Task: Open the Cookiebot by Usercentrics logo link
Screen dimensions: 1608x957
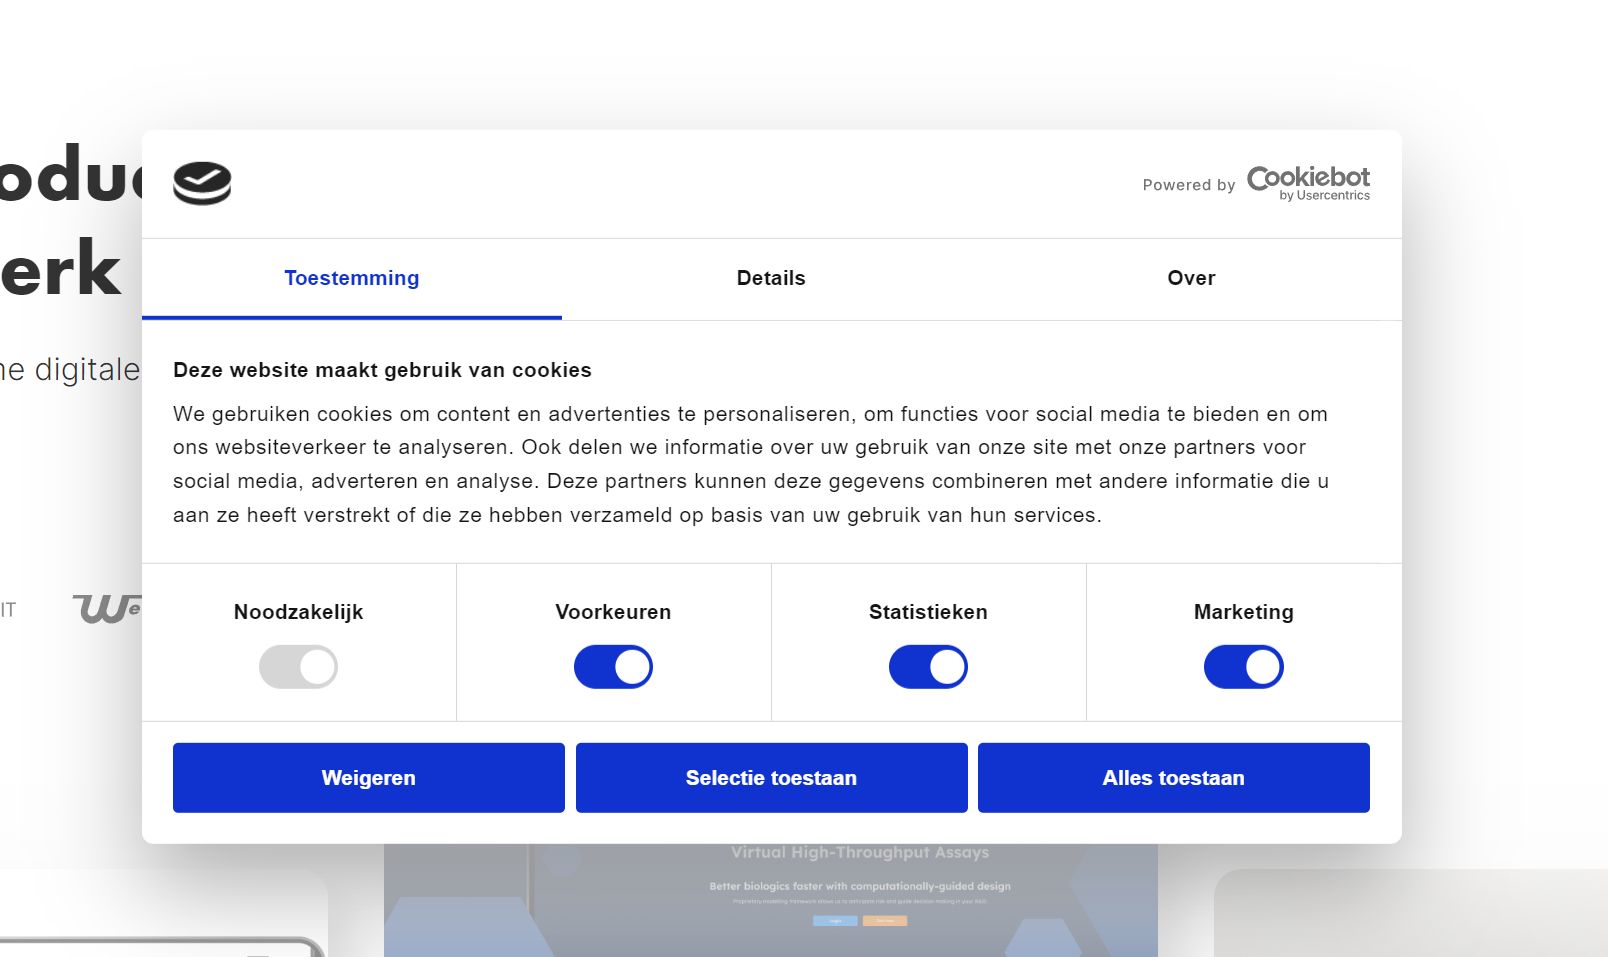Action: [x=1308, y=183]
